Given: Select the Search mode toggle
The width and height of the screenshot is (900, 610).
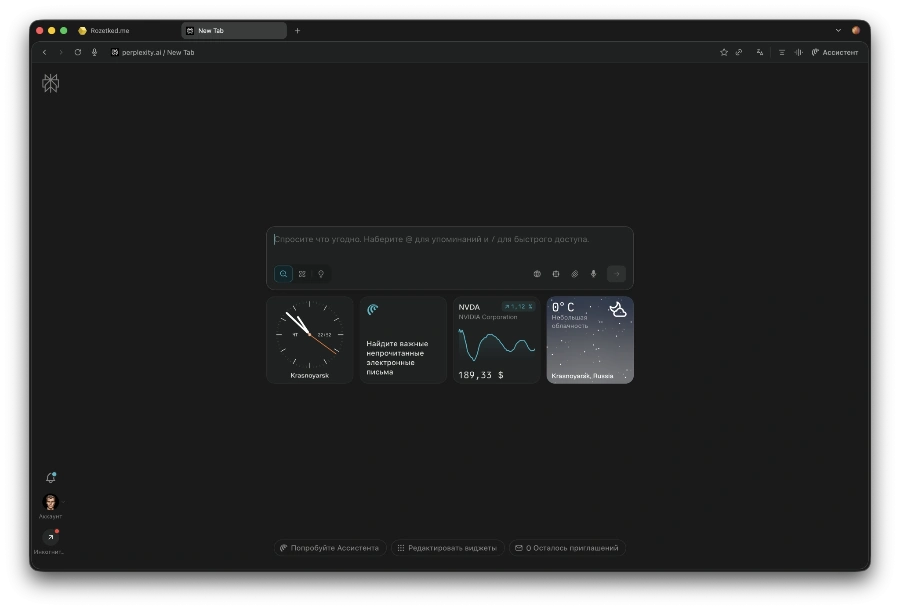Looking at the screenshot, I should pos(284,274).
